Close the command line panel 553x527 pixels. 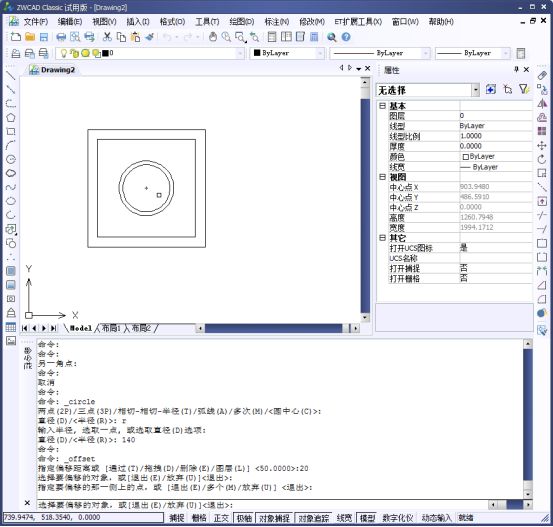point(27,502)
